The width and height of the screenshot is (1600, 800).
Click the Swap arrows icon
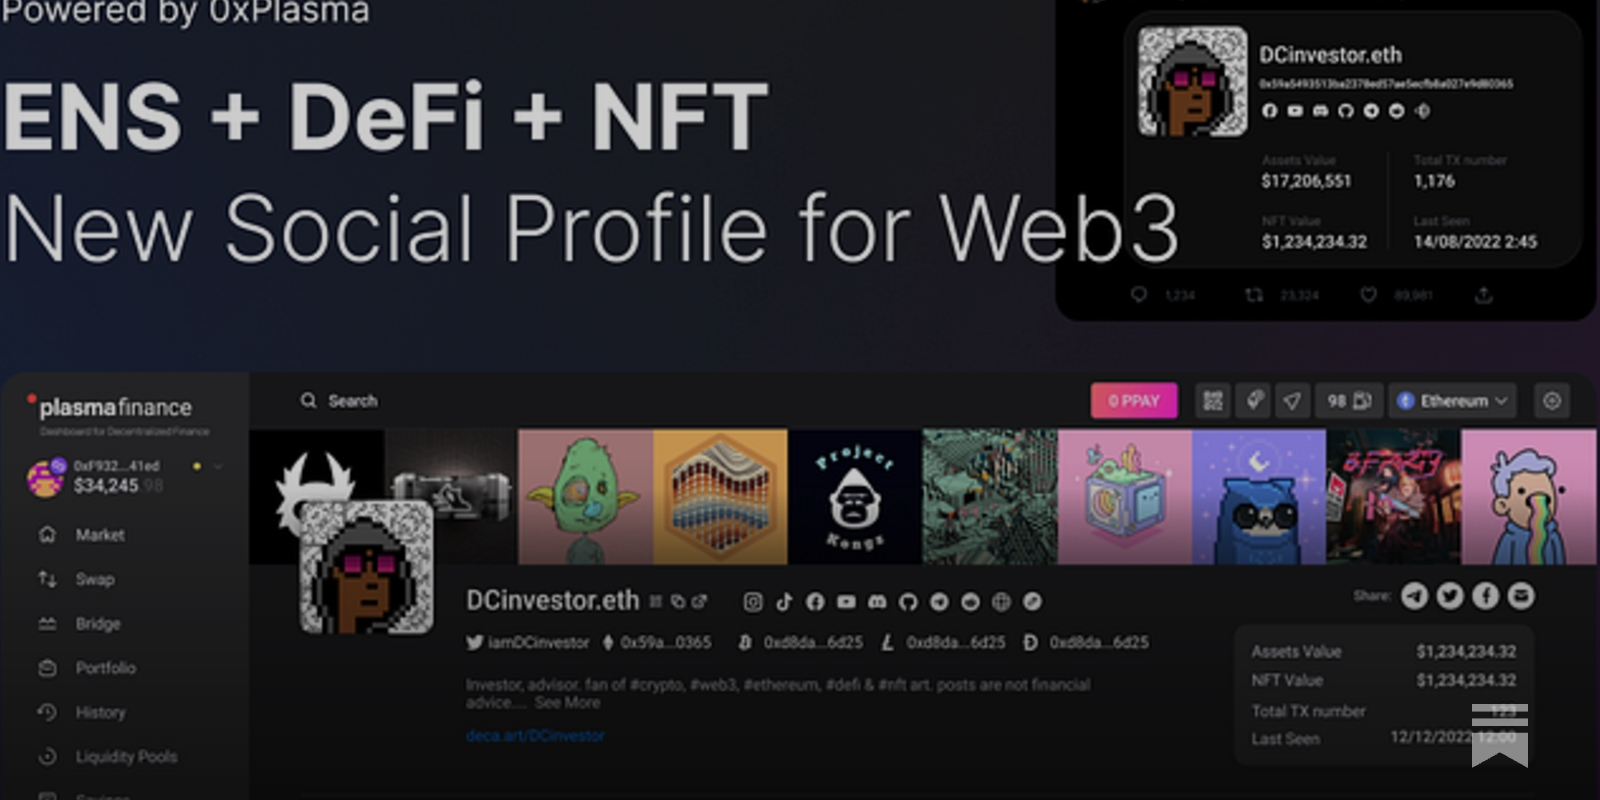(x=47, y=579)
